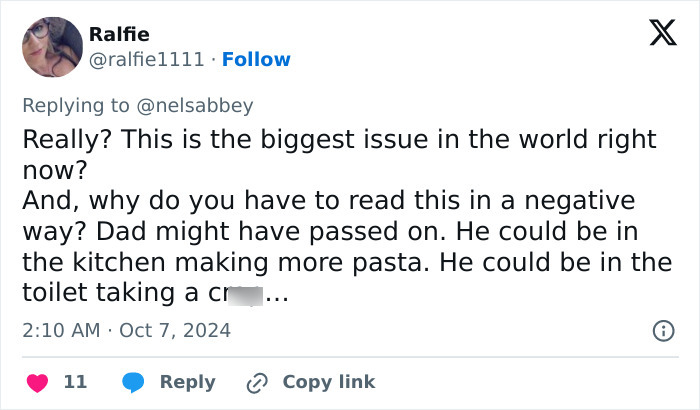Viewport: 700px width, 410px height.
Task: Click the like count of 11
Action: coord(75,382)
